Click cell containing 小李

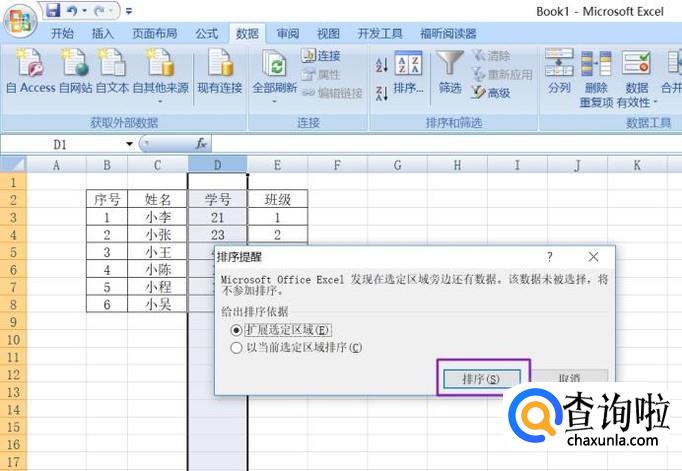pos(157,217)
